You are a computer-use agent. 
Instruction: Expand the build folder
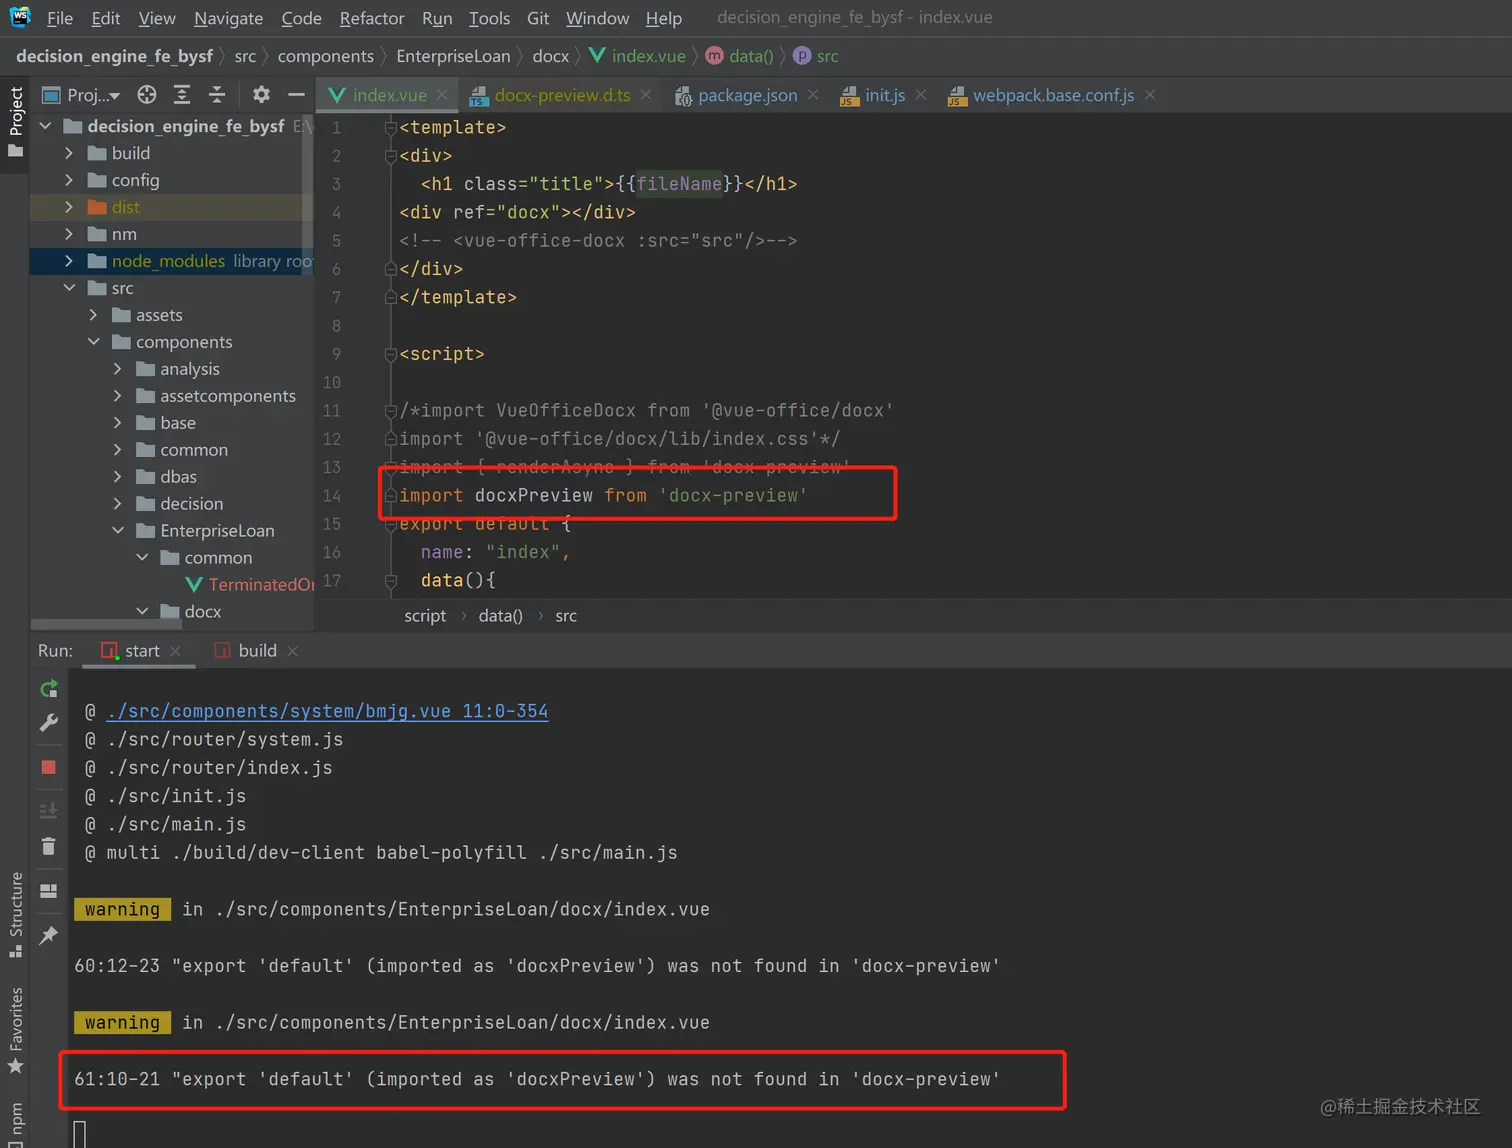tap(68, 153)
